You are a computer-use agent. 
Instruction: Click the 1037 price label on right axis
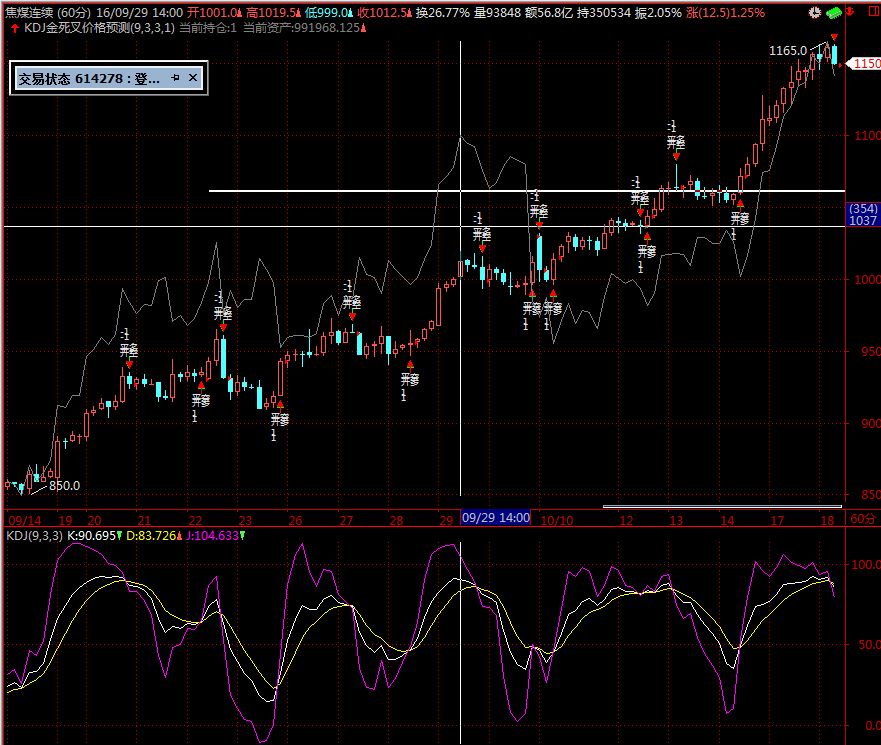pos(862,221)
